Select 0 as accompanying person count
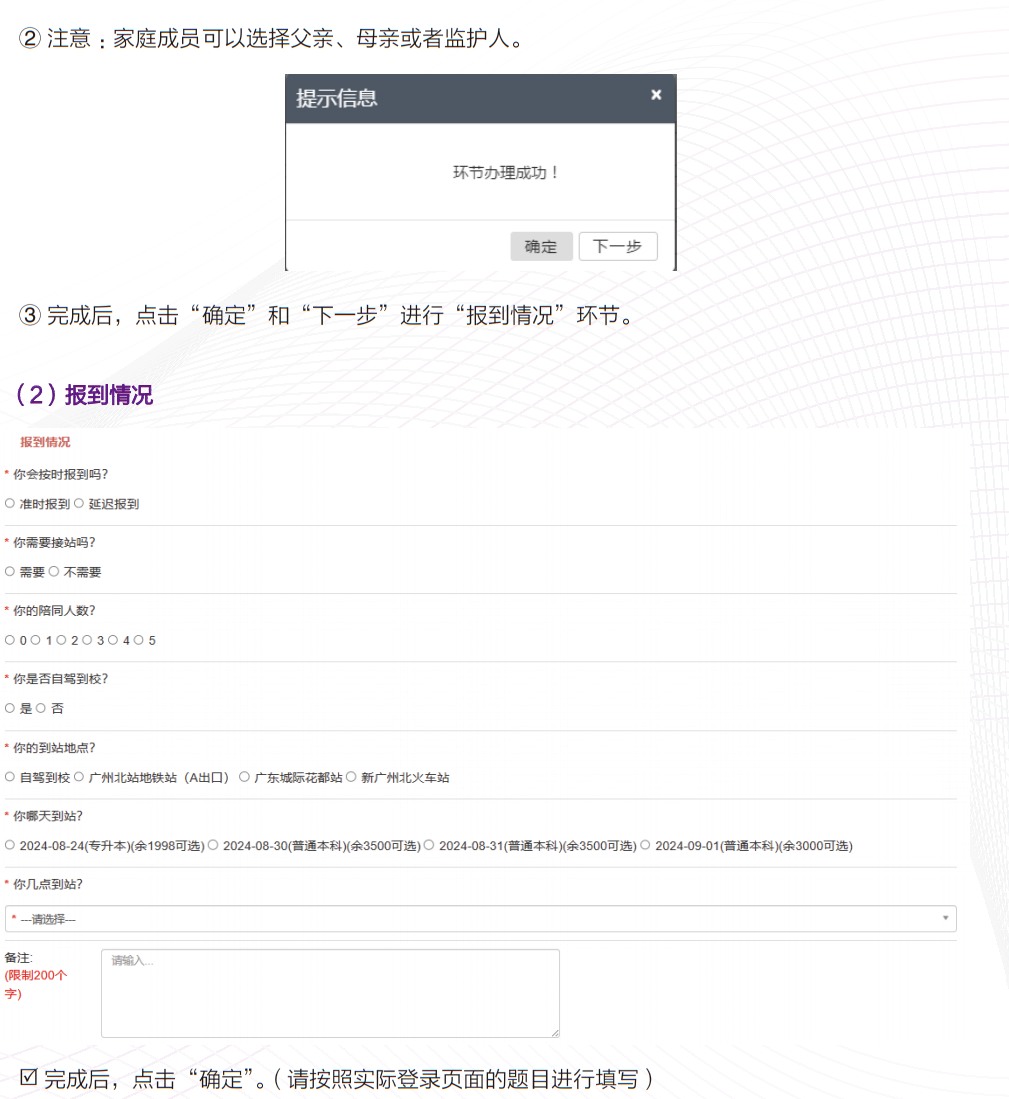The height and width of the screenshot is (1099, 1009). click(x=12, y=640)
